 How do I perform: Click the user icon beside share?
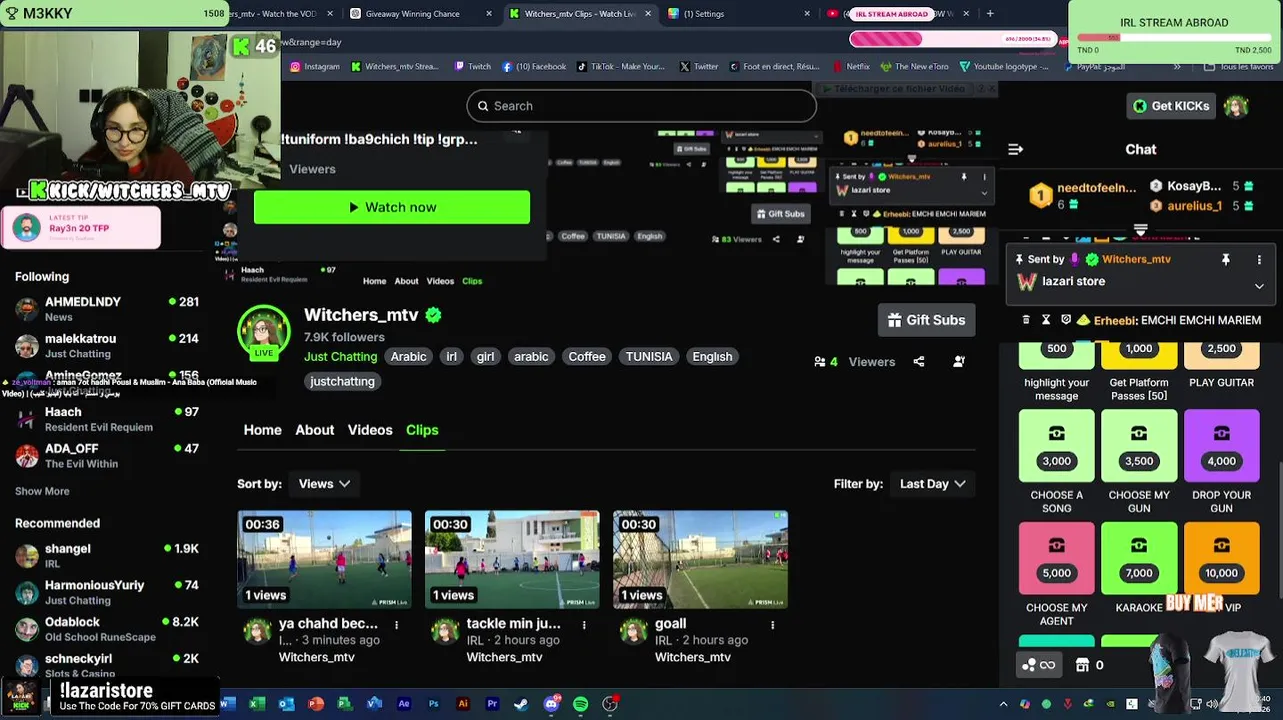click(x=959, y=362)
